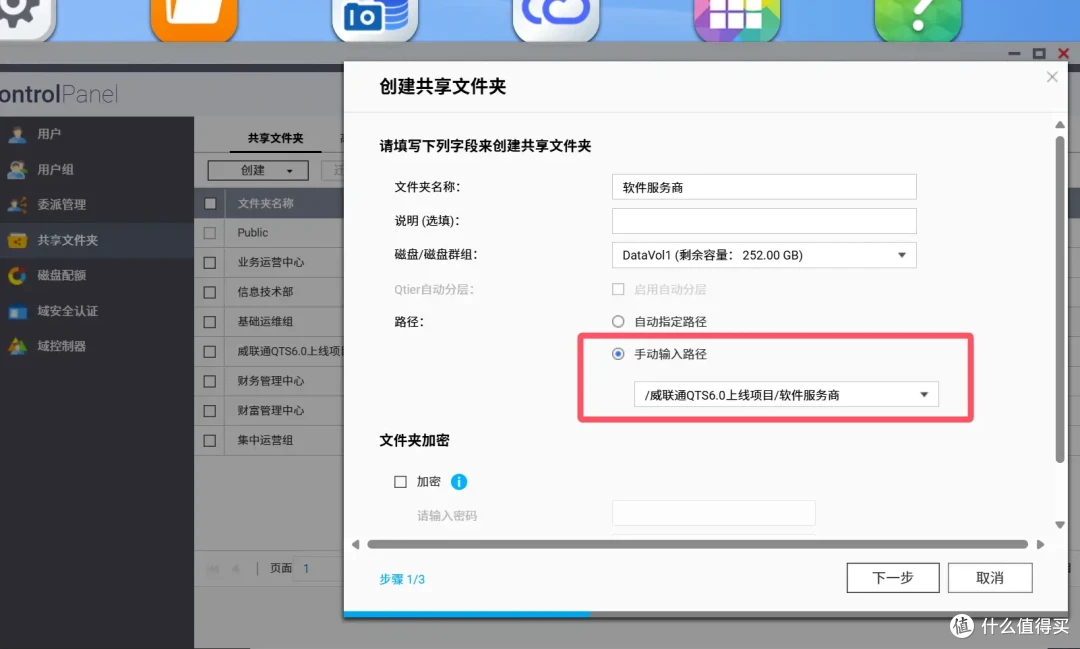Open the myQNAPcloud desktop icon
The image size is (1080, 649).
pyautogui.click(x=556, y=19)
